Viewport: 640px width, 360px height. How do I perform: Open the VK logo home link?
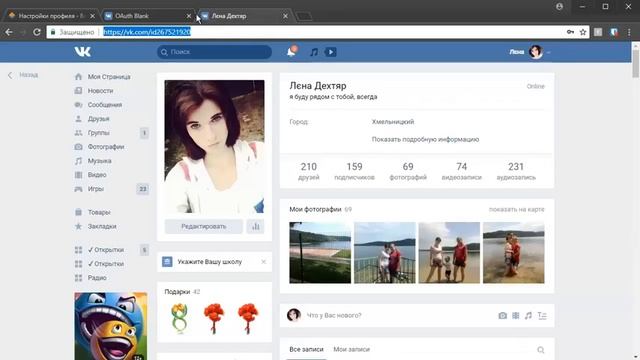(82, 52)
